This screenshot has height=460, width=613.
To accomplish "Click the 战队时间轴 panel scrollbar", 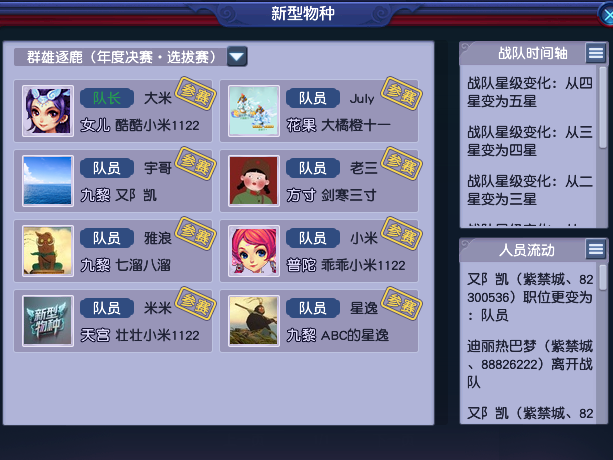I will [602, 147].
